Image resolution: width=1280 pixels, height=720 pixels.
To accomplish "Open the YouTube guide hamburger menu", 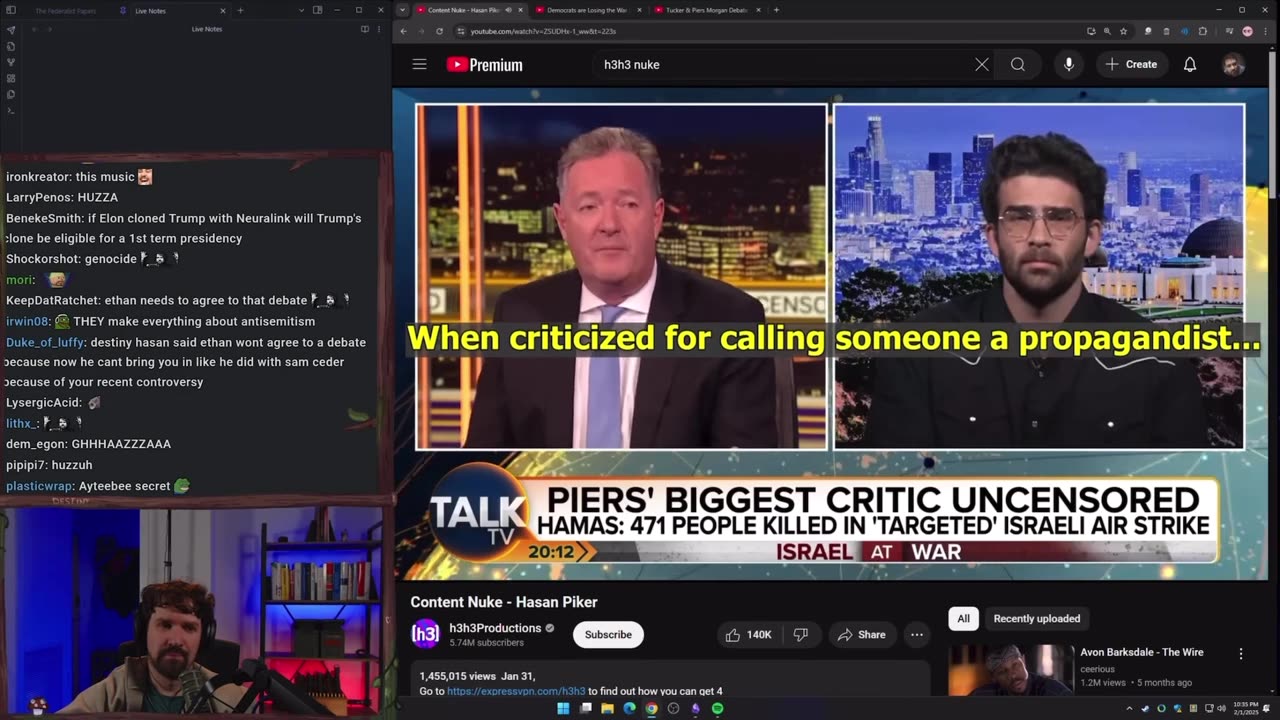I will coord(419,64).
